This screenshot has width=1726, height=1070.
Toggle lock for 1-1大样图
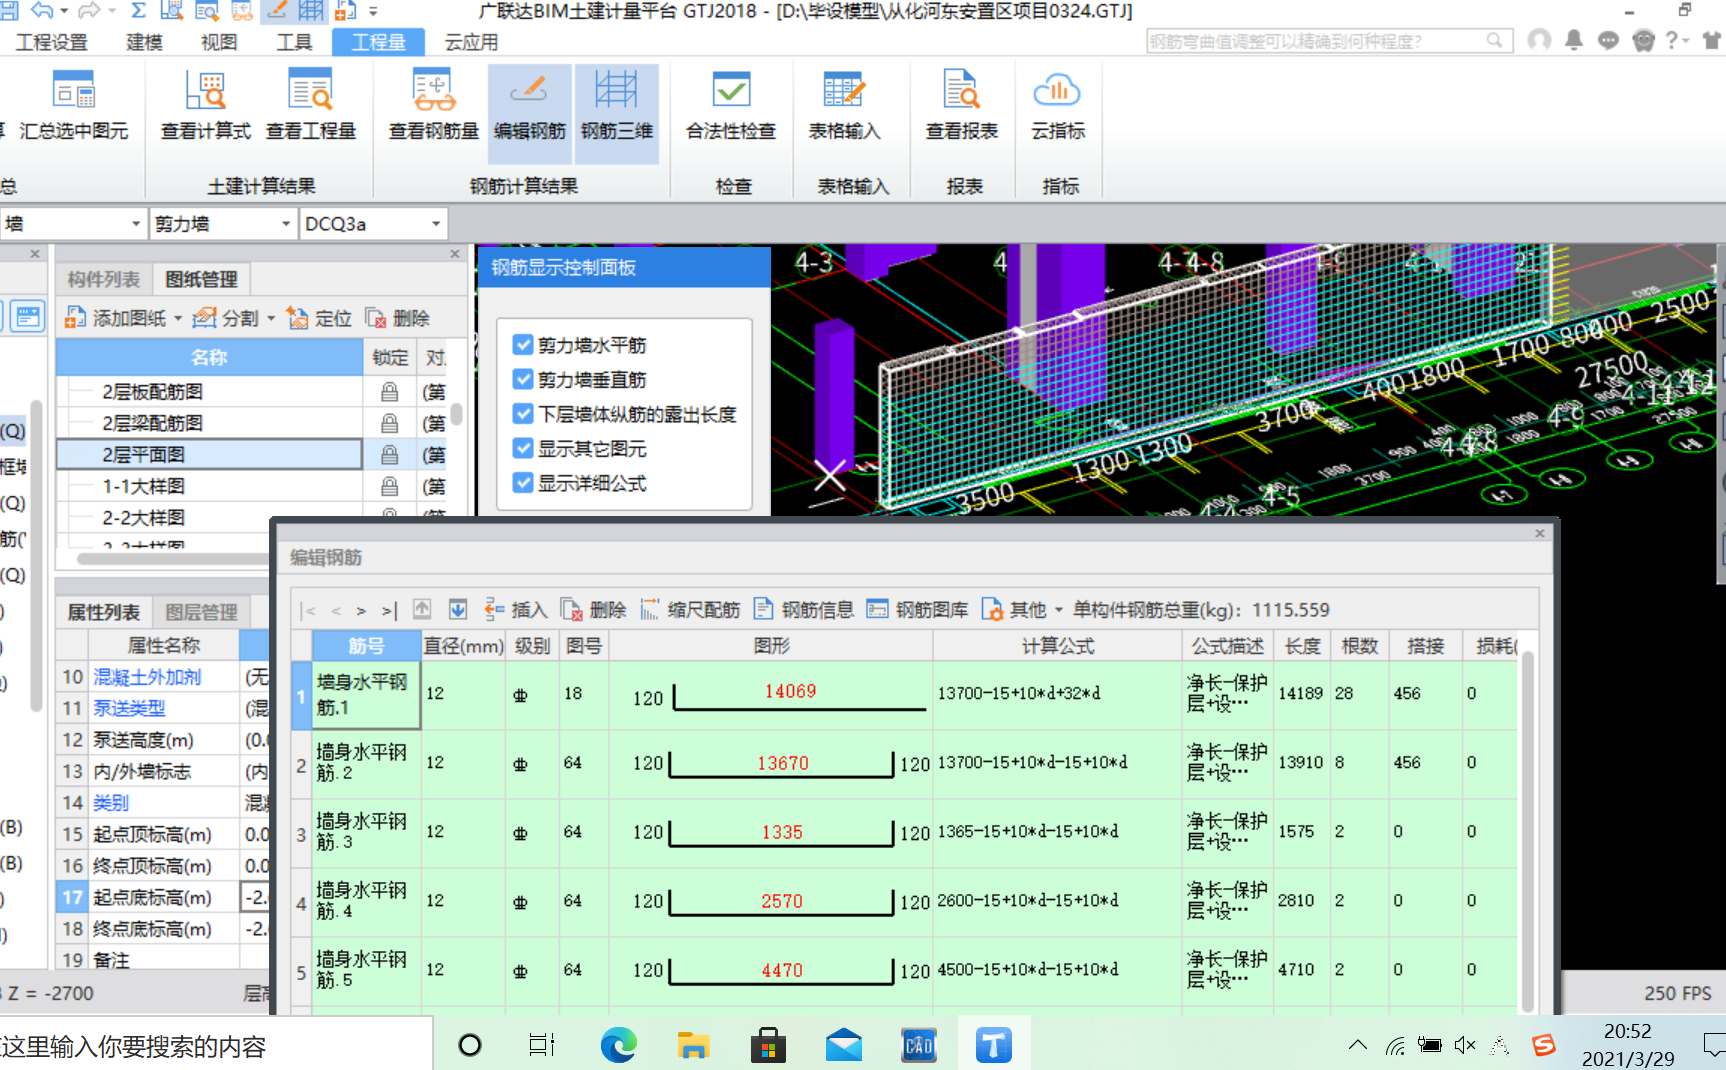click(x=390, y=486)
